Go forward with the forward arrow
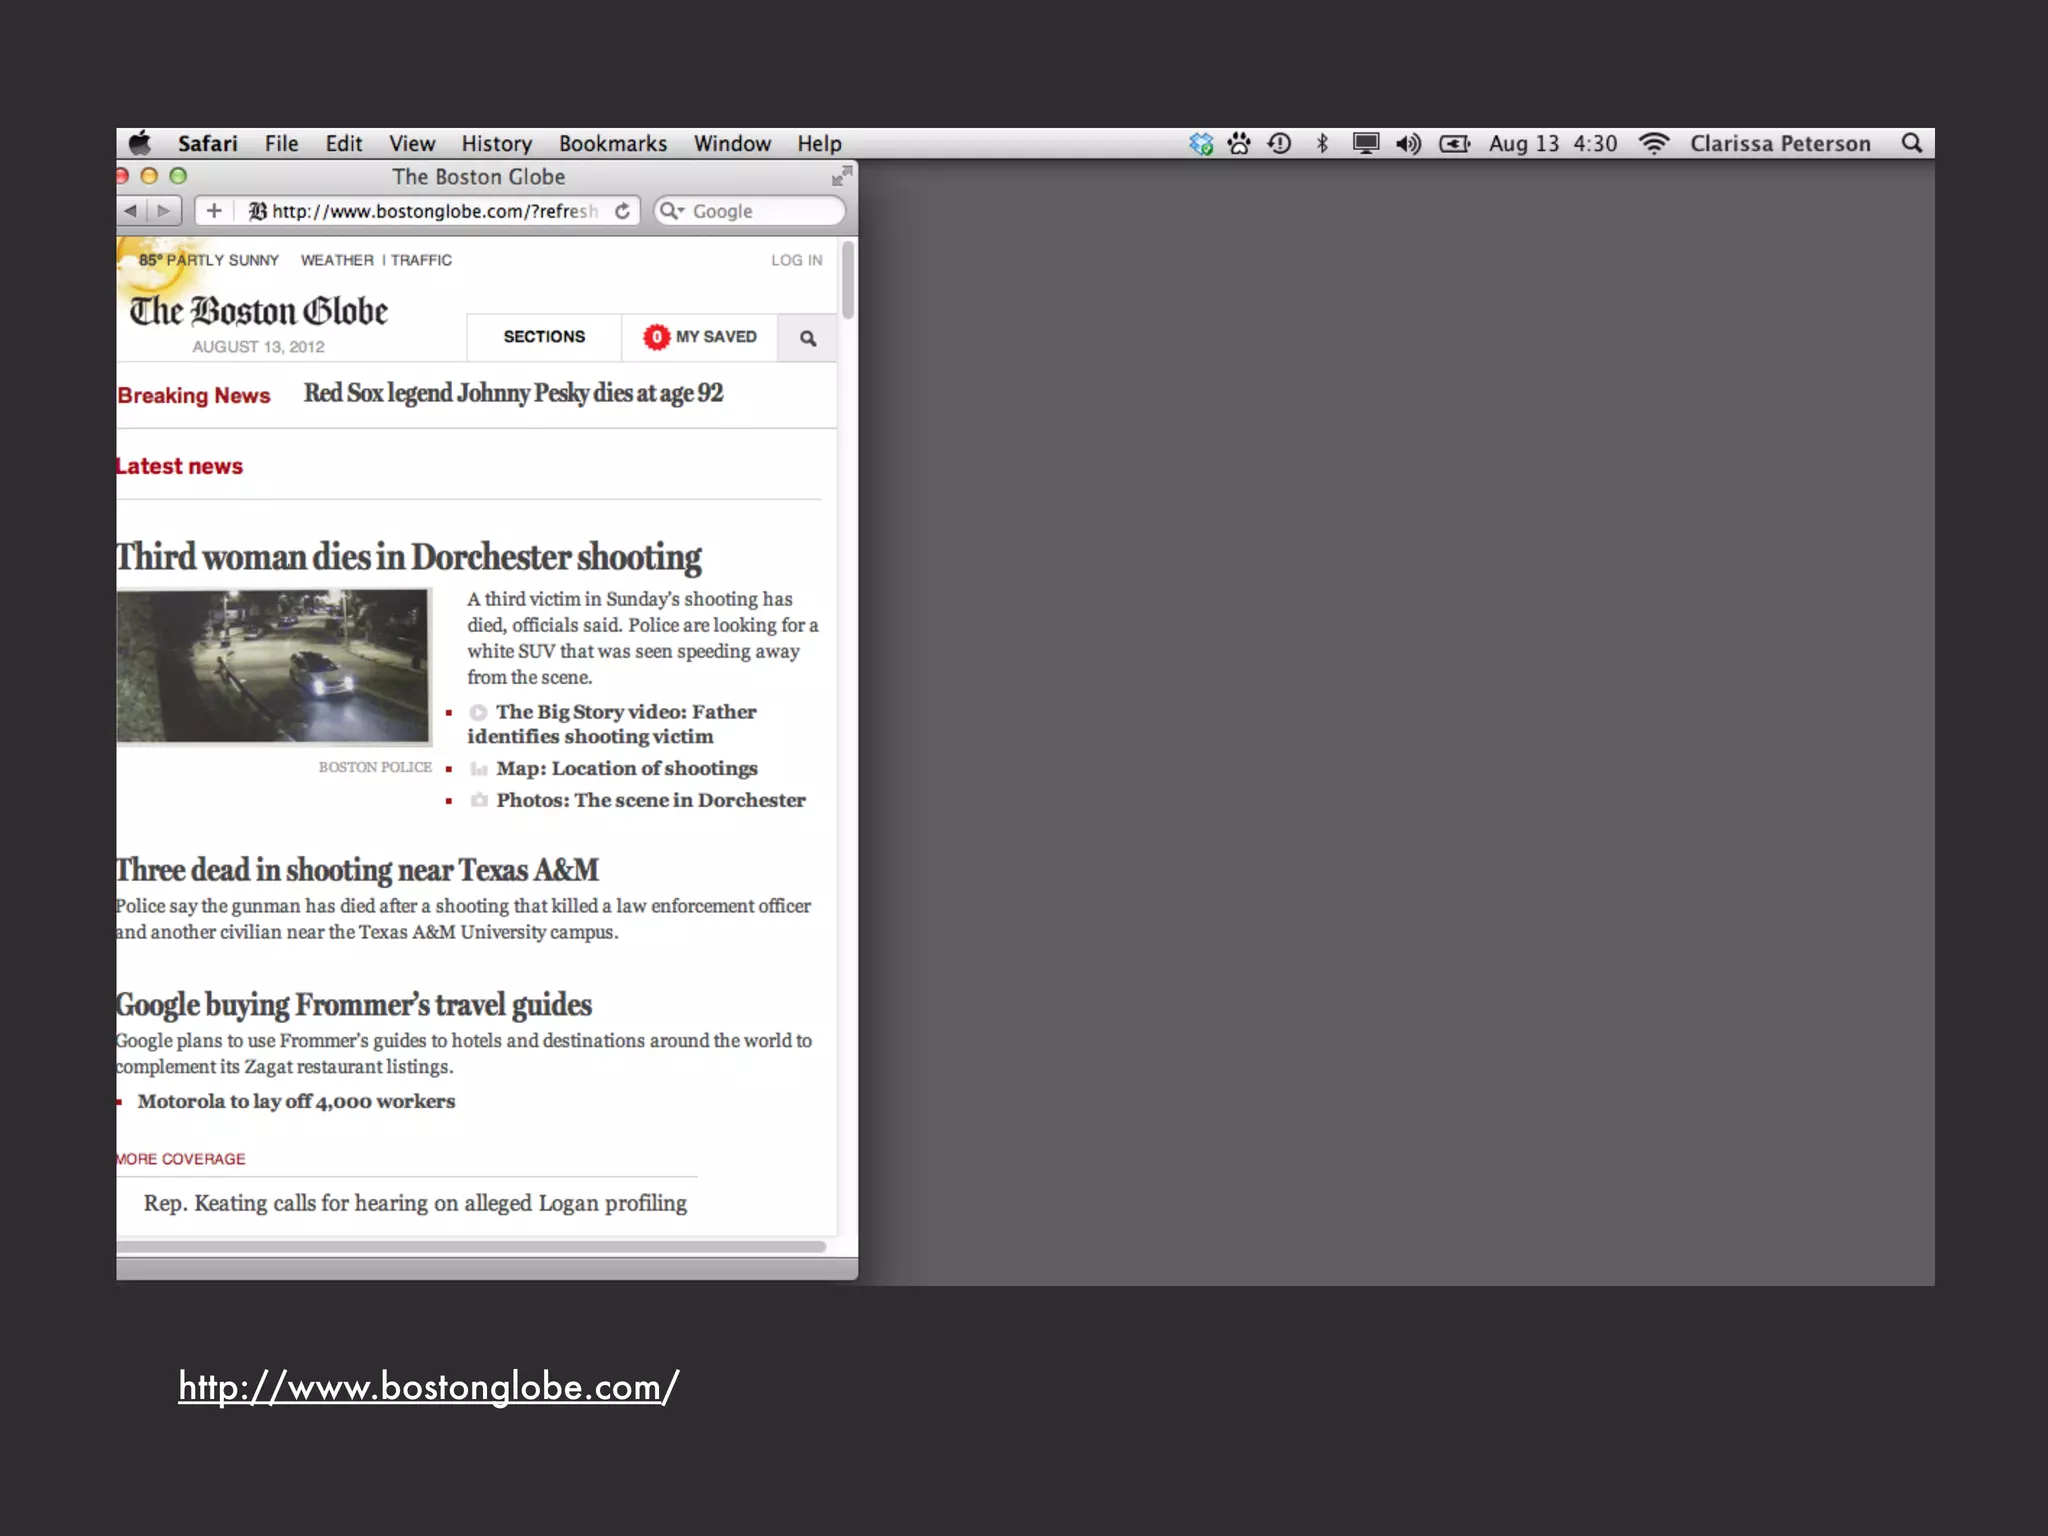Image resolution: width=2048 pixels, height=1536 pixels. (164, 211)
